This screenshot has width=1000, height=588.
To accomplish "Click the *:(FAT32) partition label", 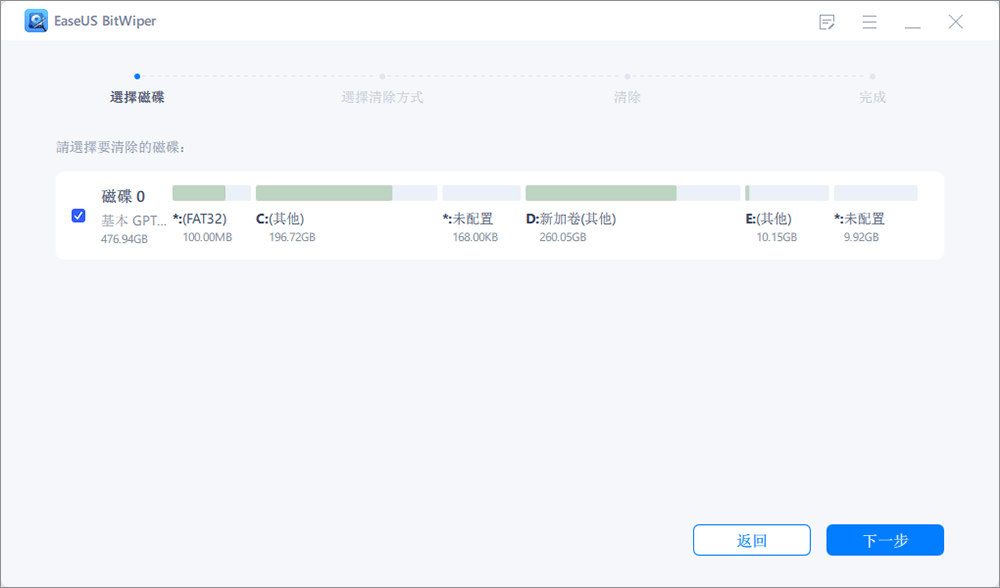I will click(200, 219).
